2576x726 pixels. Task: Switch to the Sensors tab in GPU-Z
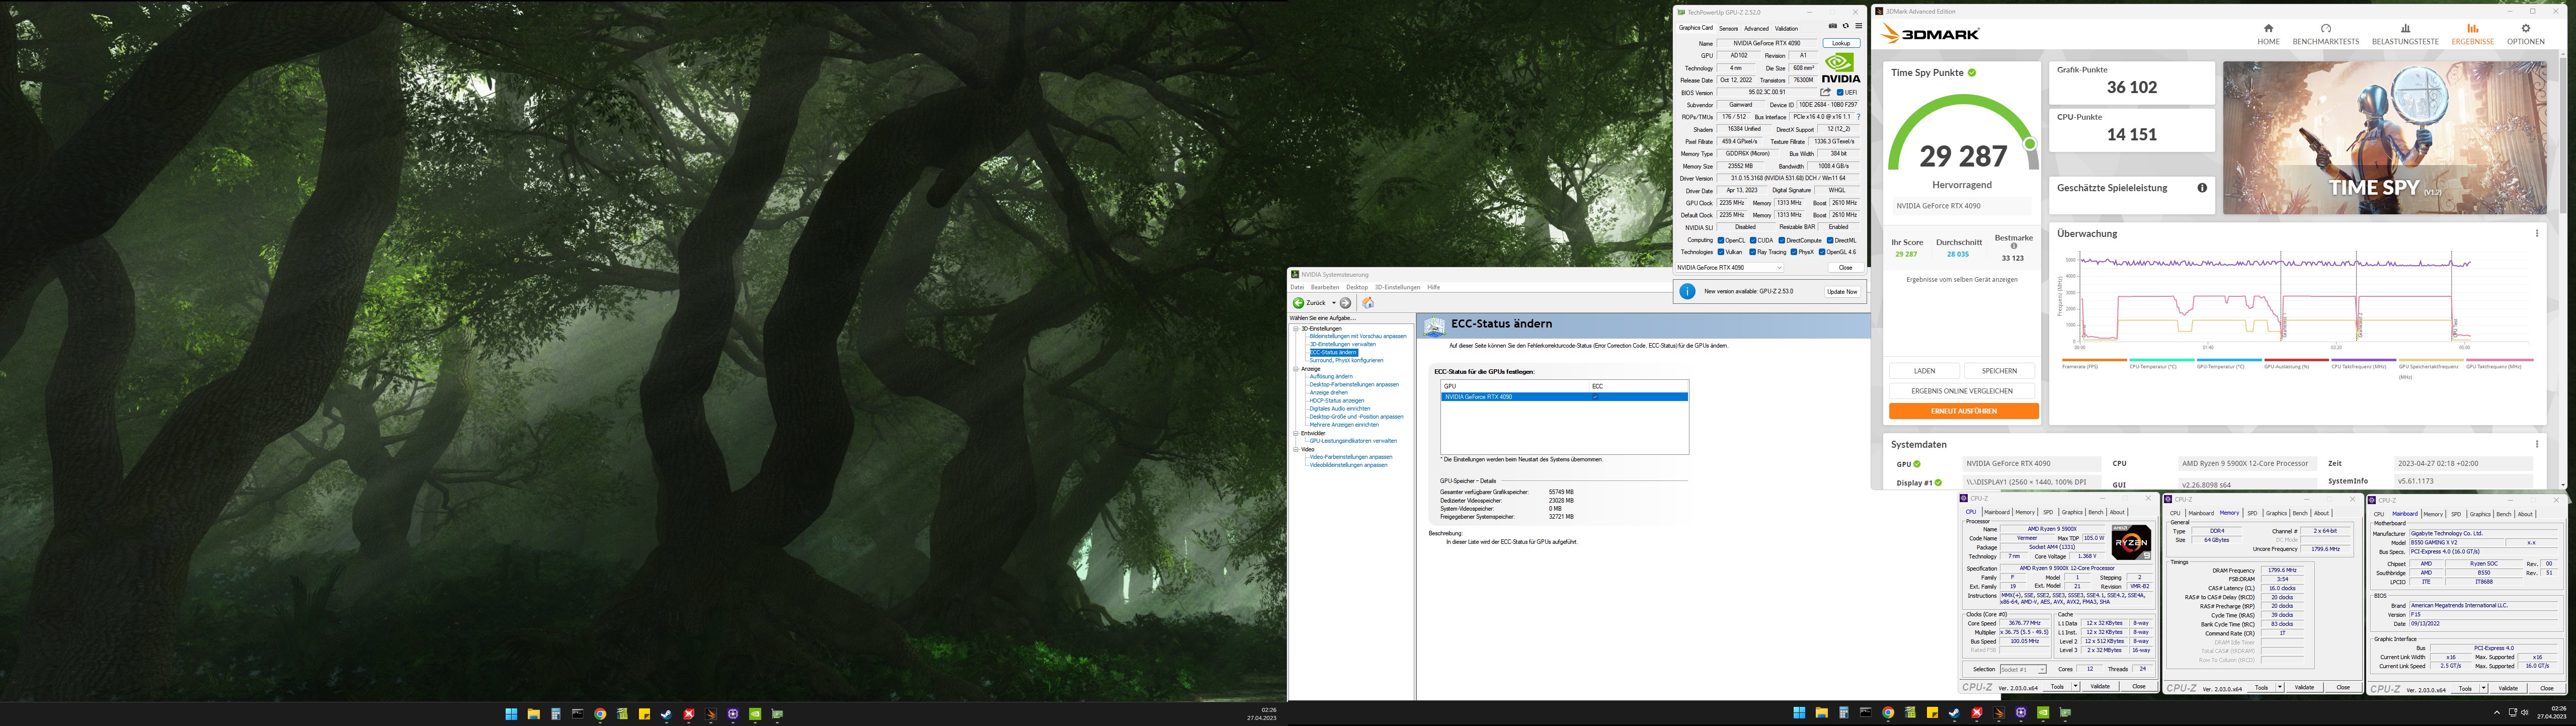pyautogui.click(x=1729, y=28)
